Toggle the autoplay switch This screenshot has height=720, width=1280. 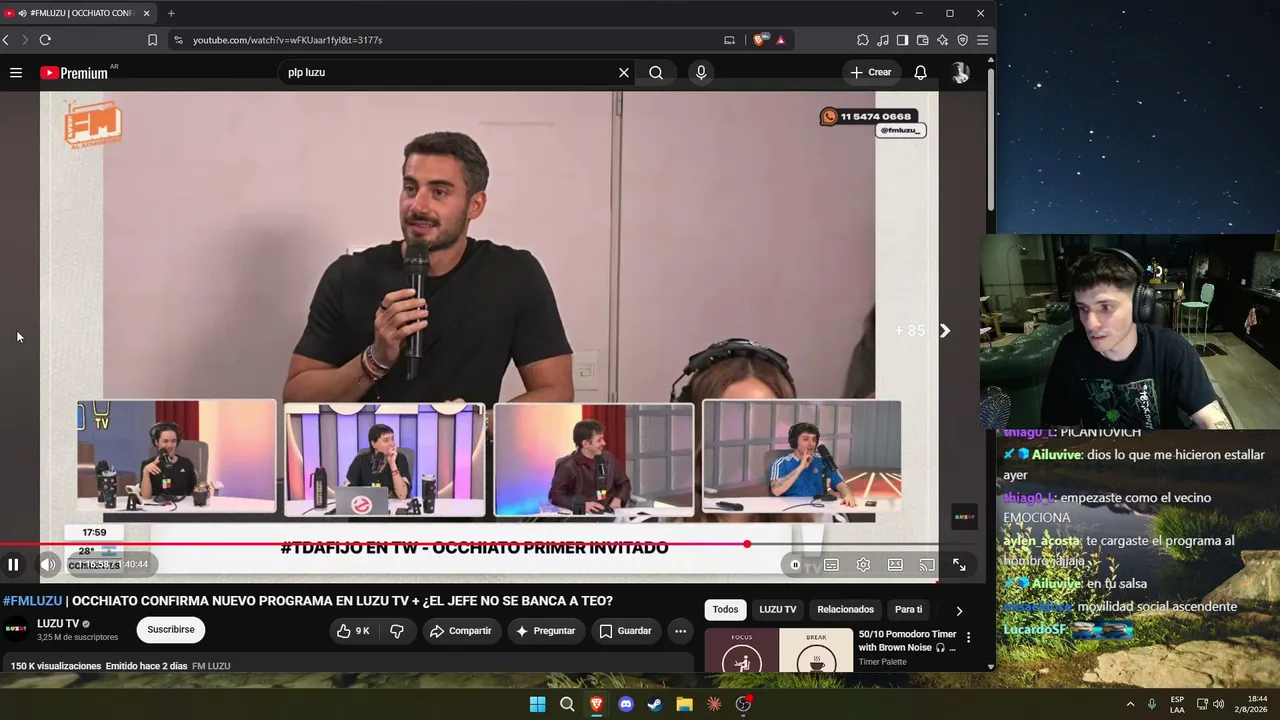coord(796,565)
